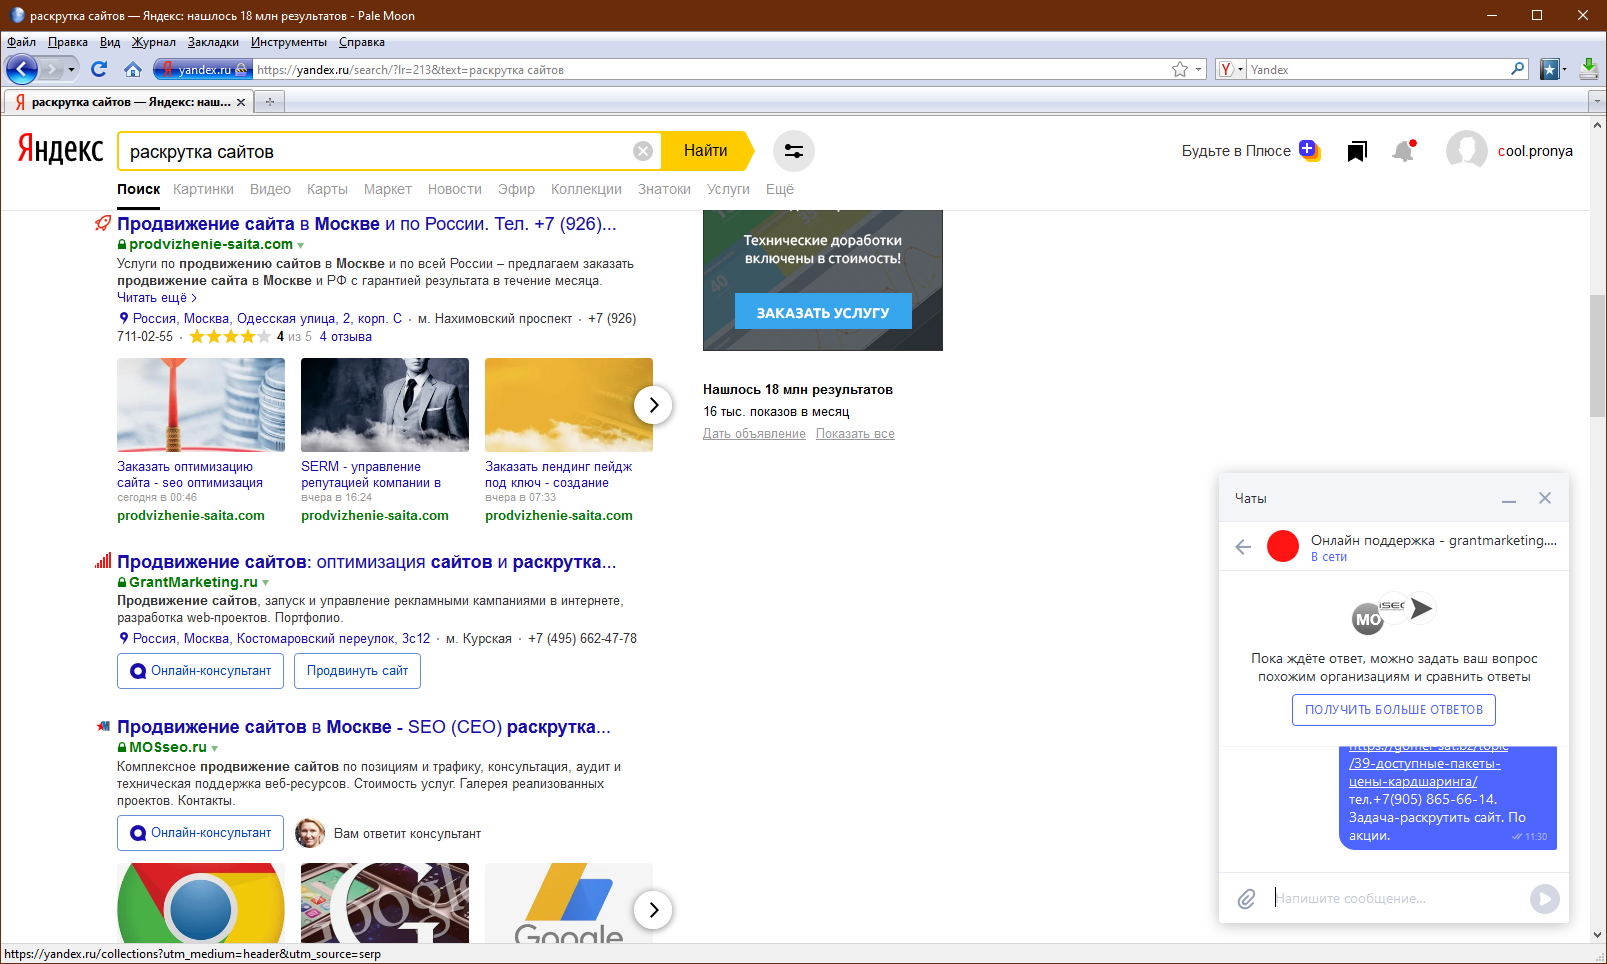Open Онлайн-консультант for MOSseo.ru
The width and height of the screenshot is (1607, 964).
click(x=201, y=833)
